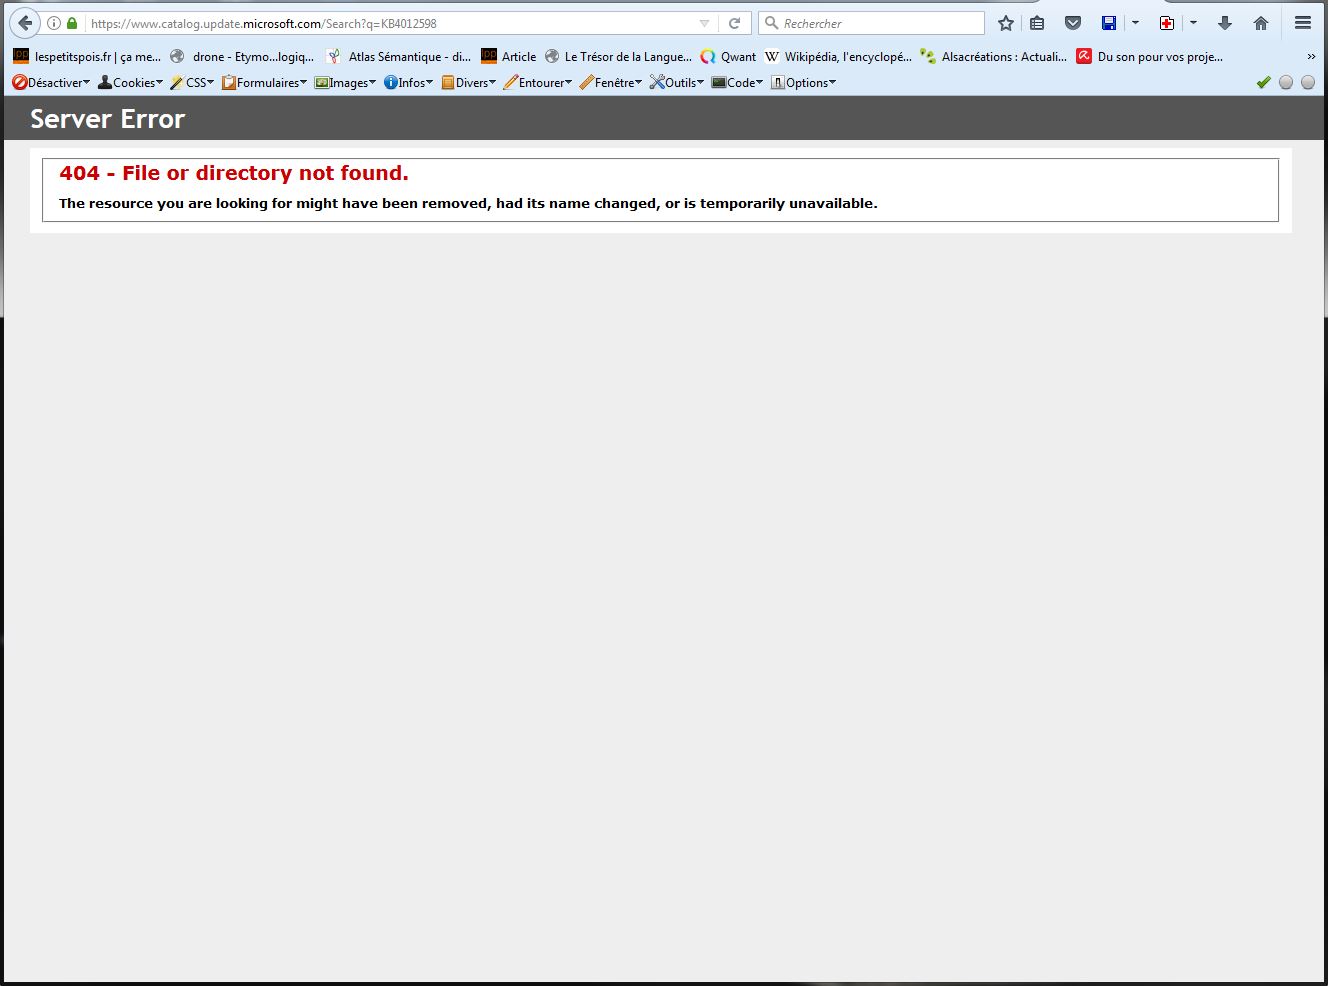
Task: Open the Qwant bookmark
Action: (728, 57)
